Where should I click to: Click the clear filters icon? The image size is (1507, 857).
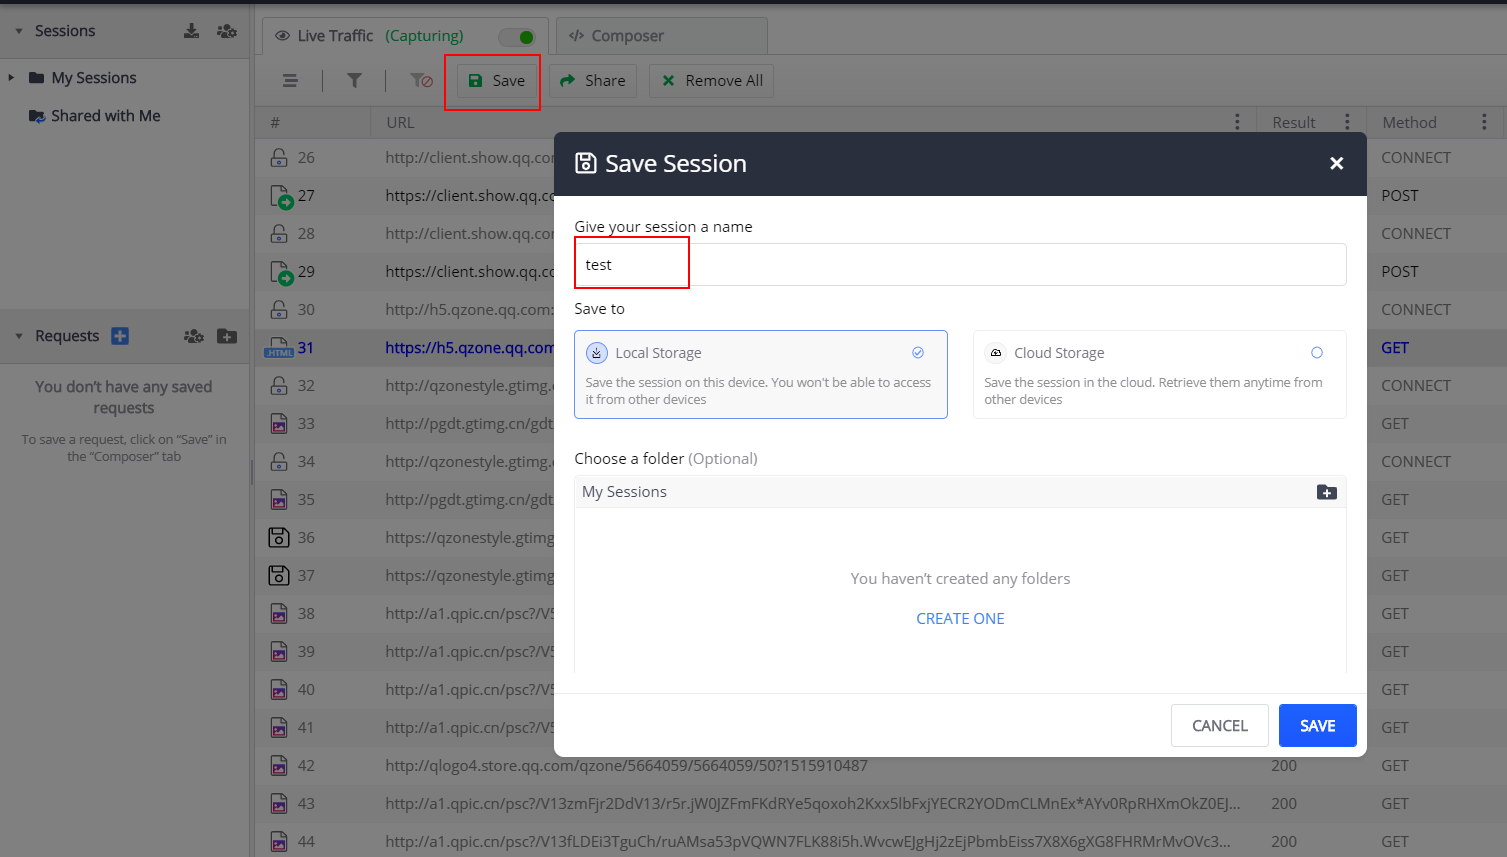point(421,81)
